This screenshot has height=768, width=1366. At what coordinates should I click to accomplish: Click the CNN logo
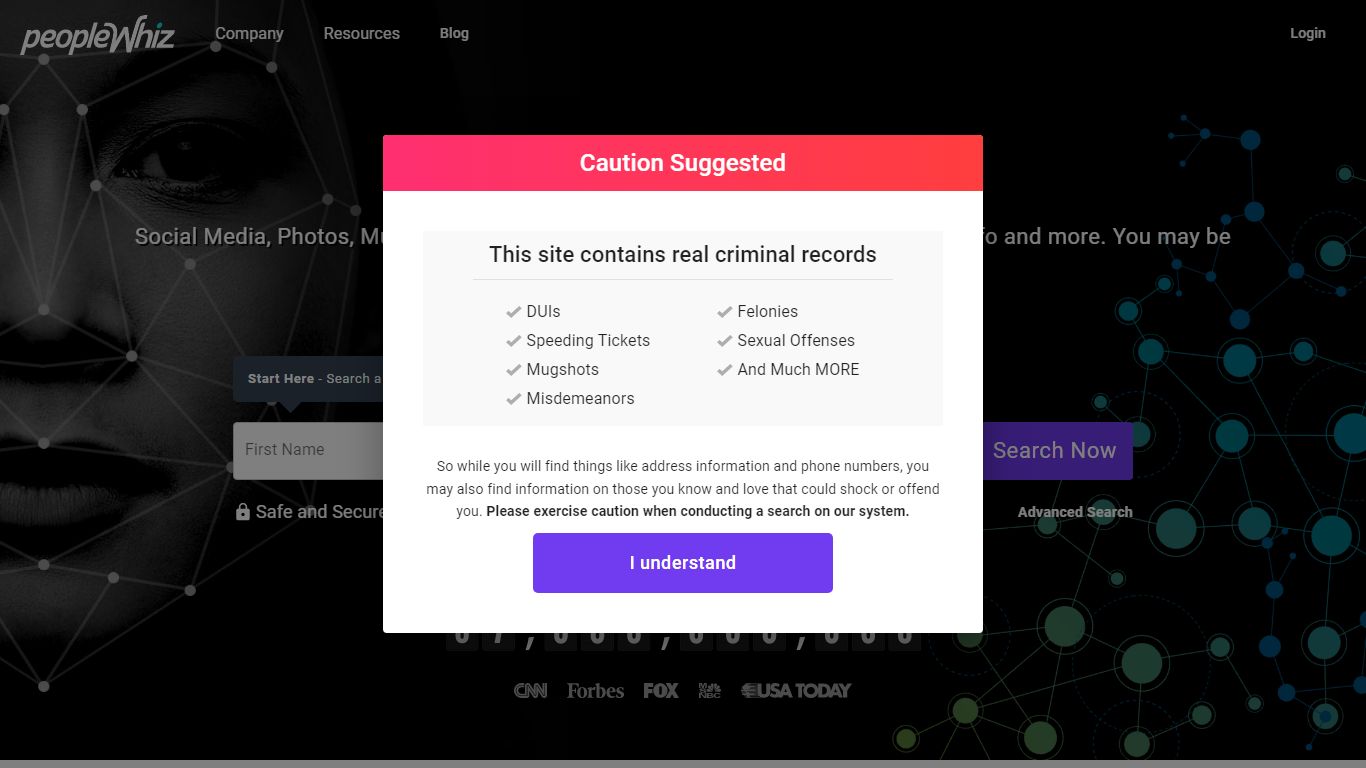click(x=530, y=690)
